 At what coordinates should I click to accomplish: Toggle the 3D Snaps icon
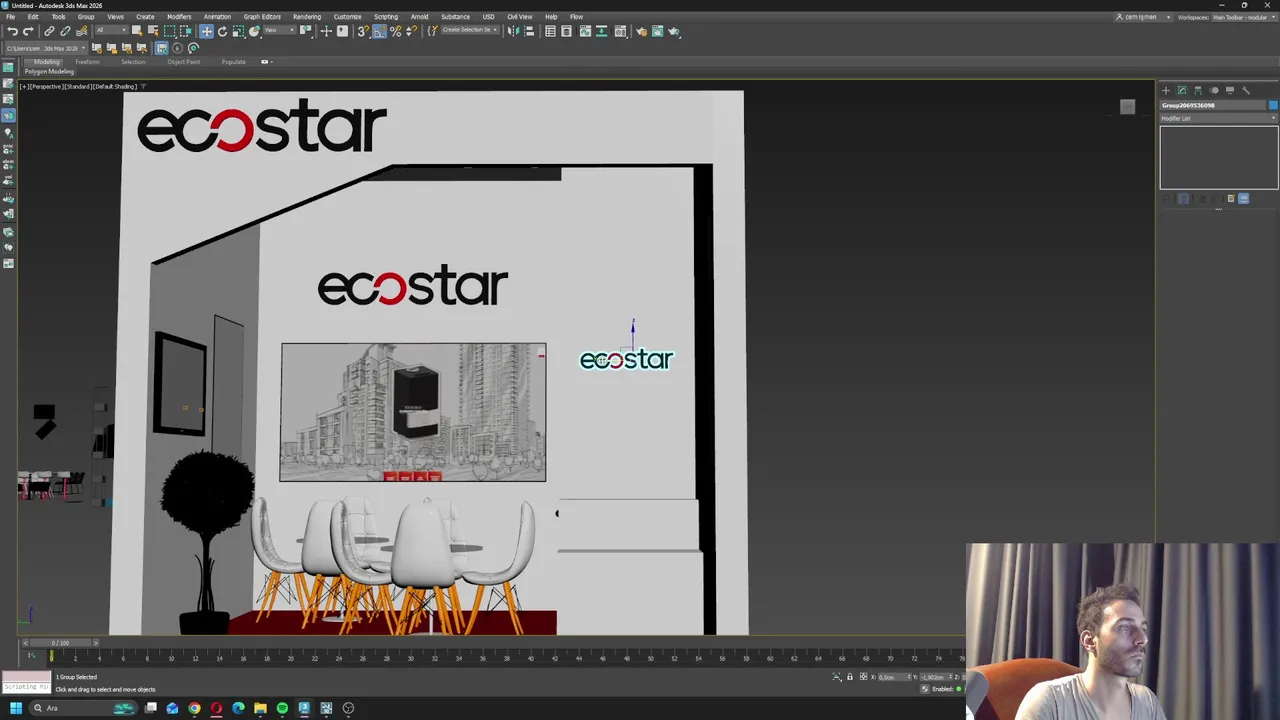click(x=363, y=31)
